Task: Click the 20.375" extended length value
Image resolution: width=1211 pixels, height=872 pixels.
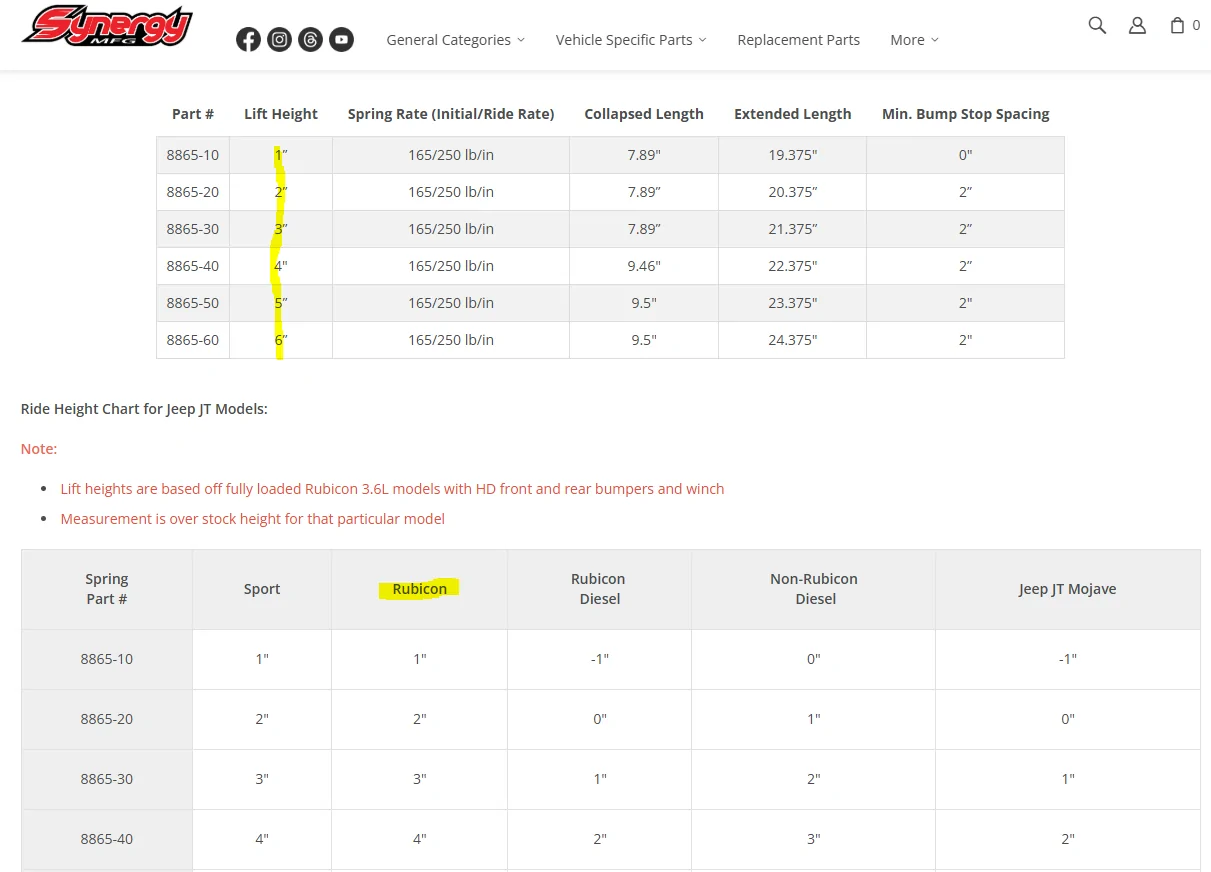Action: coord(793,192)
